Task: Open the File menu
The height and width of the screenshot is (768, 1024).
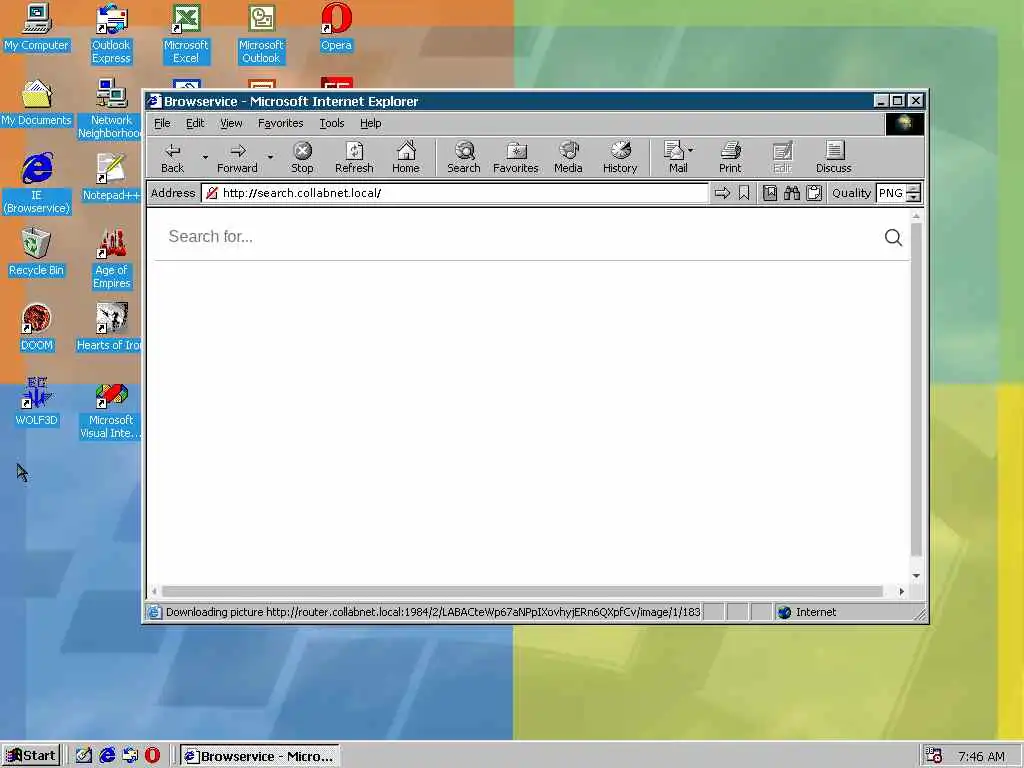Action: [162, 123]
